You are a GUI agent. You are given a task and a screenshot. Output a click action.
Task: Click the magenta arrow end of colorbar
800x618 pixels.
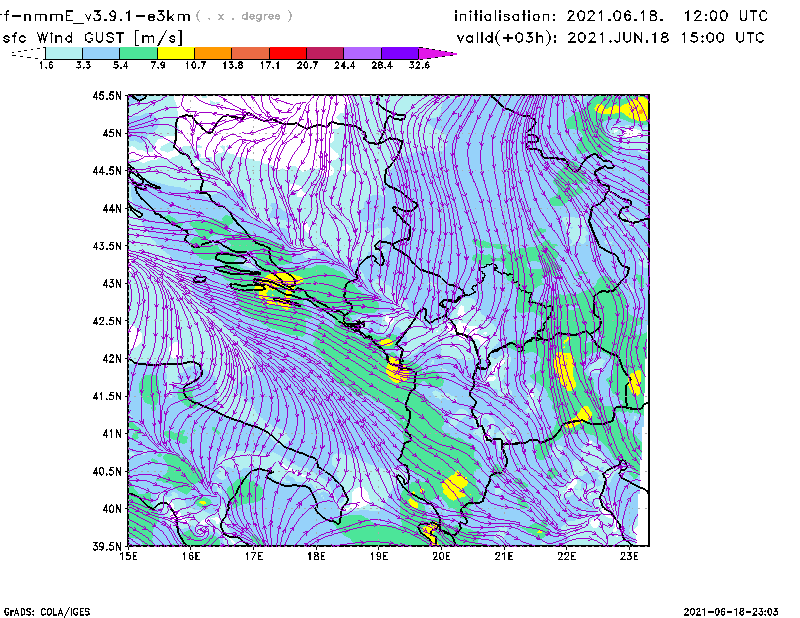click(437, 53)
